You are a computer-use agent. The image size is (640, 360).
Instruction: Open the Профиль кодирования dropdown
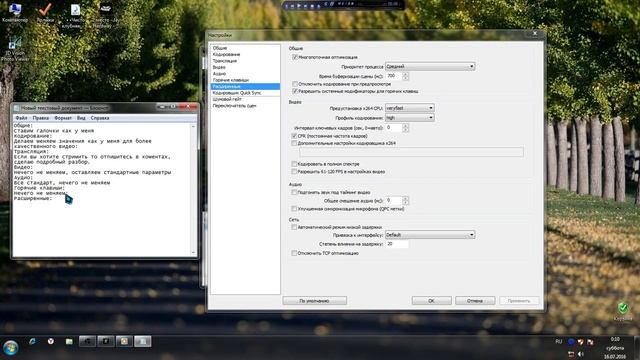410,118
